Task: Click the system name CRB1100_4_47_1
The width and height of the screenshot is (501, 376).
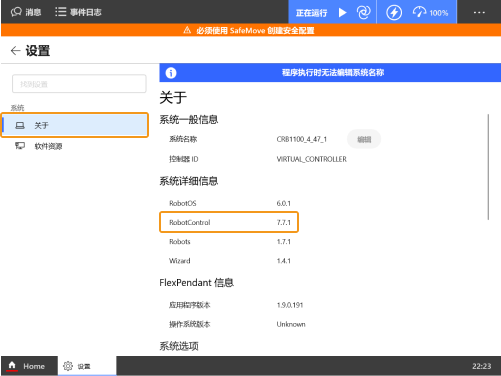Action: (x=302, y=139)
